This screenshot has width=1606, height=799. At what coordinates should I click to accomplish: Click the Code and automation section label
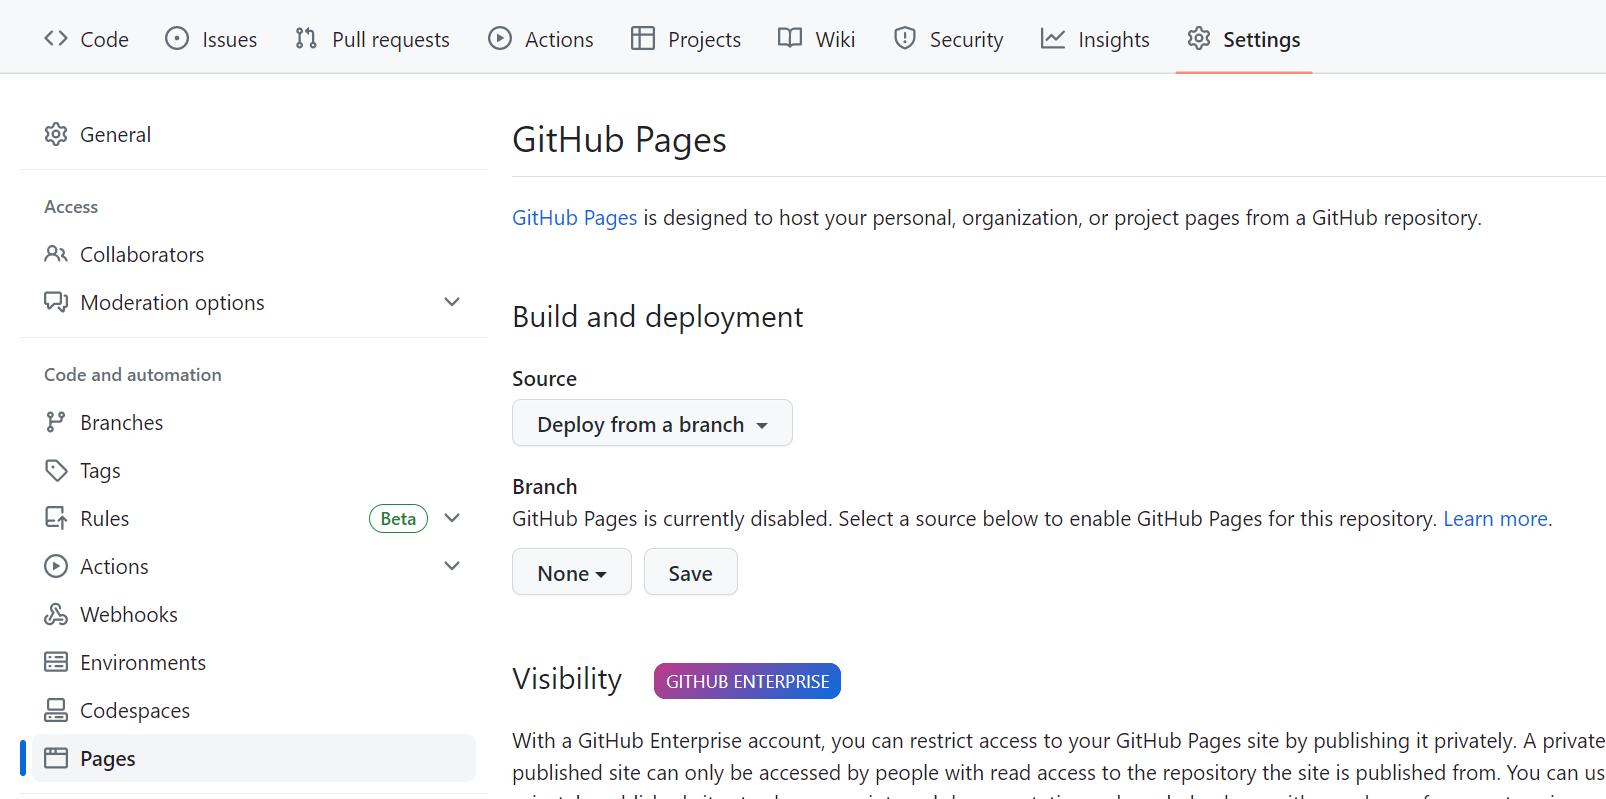(133, 374)
